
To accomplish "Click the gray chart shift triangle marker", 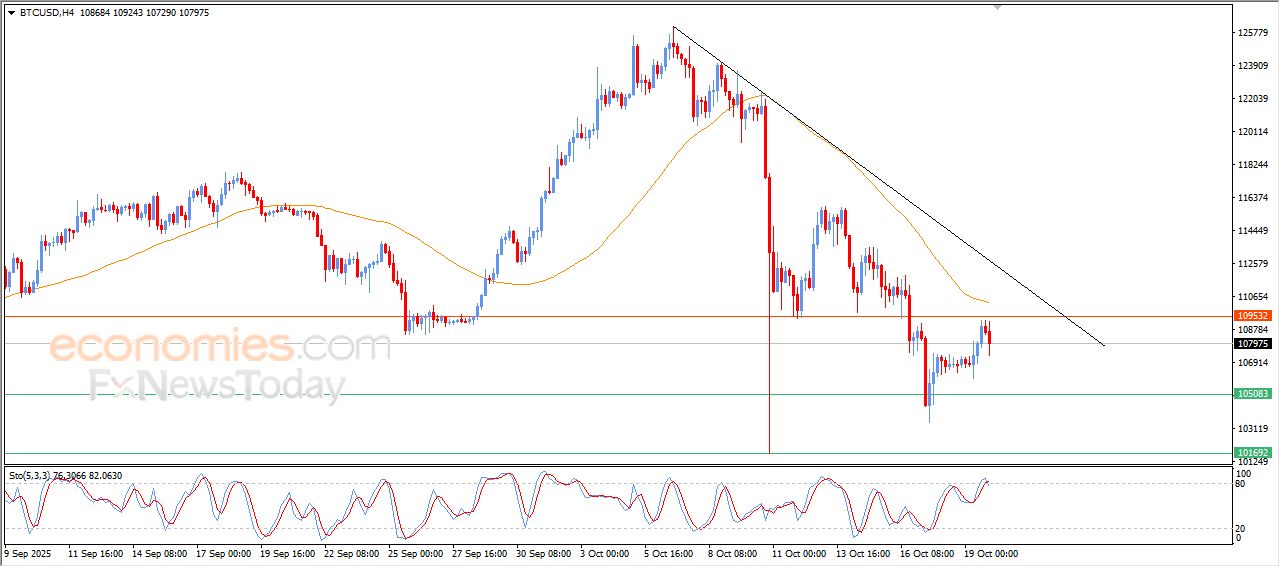I will (x=996, y=7).
